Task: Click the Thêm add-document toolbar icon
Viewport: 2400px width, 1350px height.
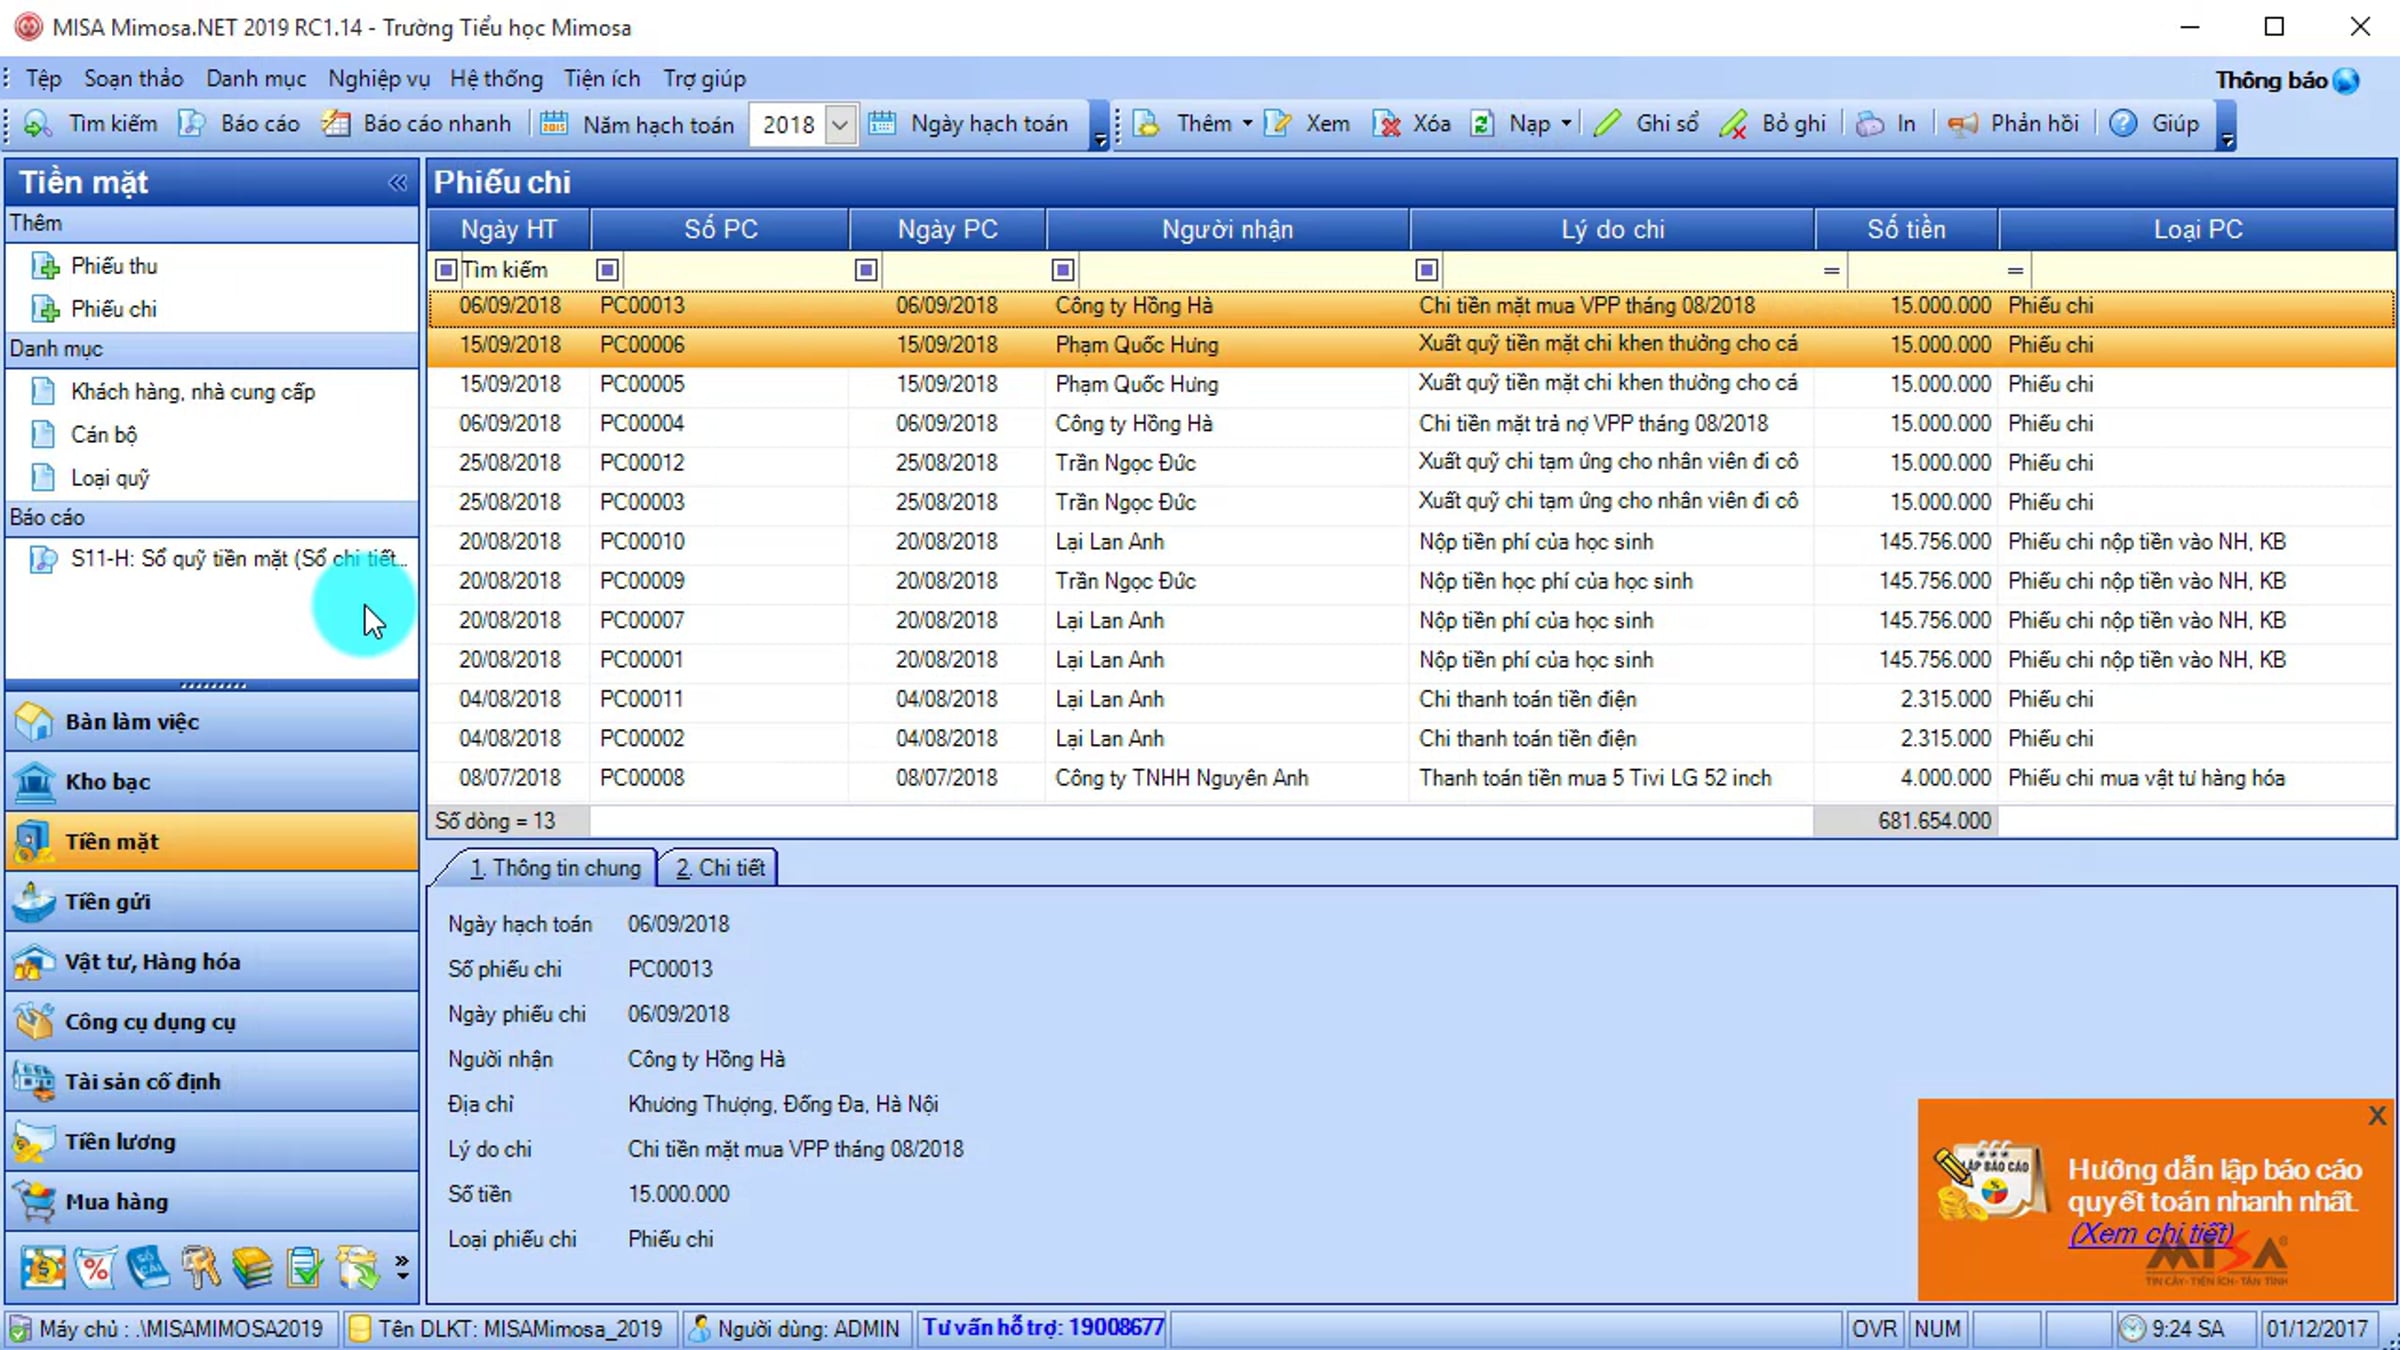Action: (1147, 124)
